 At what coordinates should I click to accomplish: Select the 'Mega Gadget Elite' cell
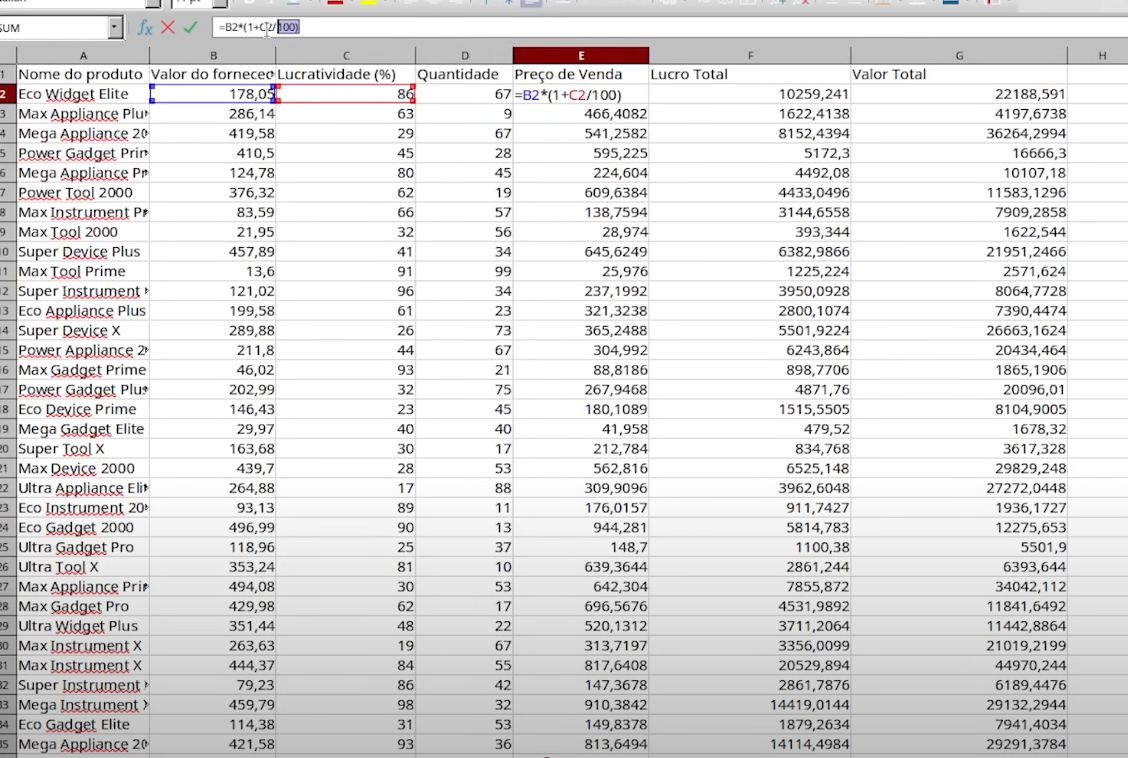pyautogui.click(x=83, y=429)
